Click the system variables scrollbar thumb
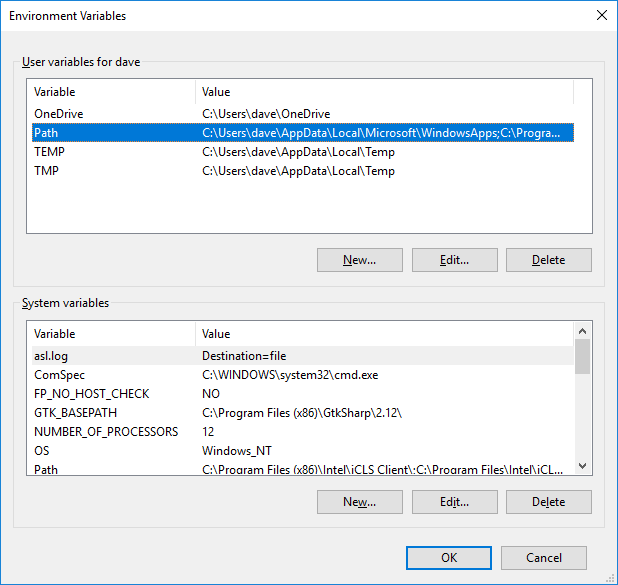The width and height of the screenshot is (618, 585). click(x=582, y=356)
